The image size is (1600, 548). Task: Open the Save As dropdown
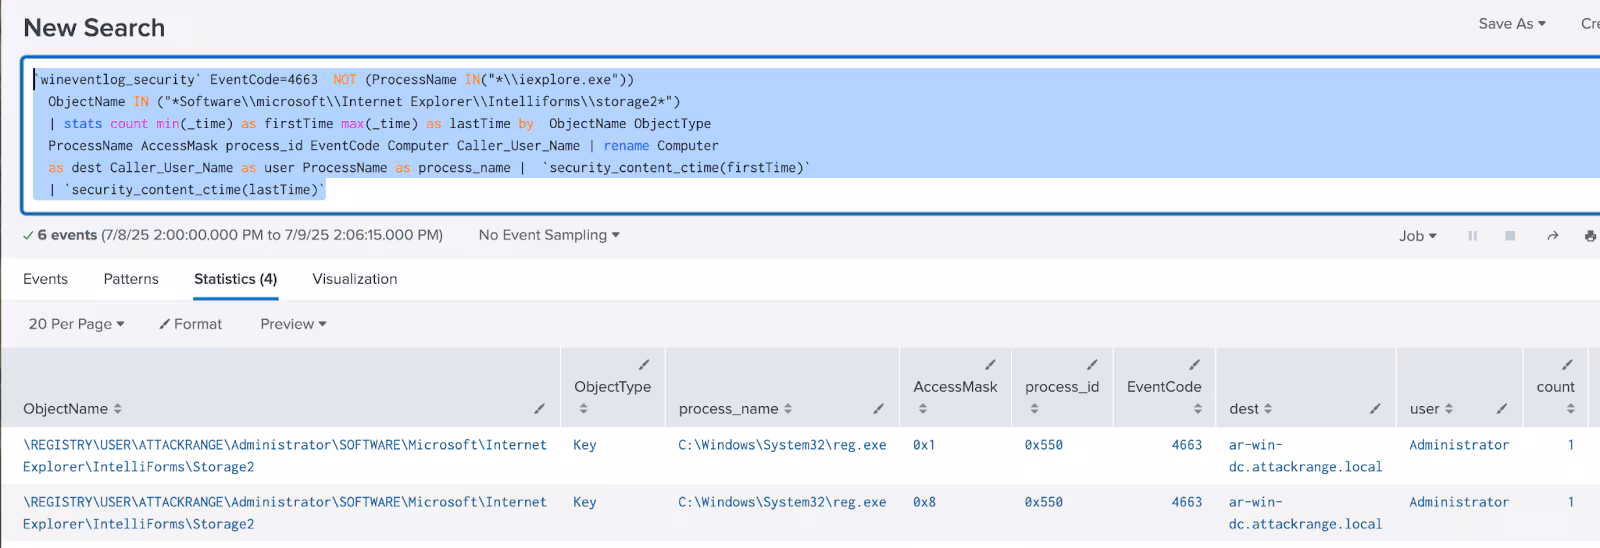click(1511, 24)
